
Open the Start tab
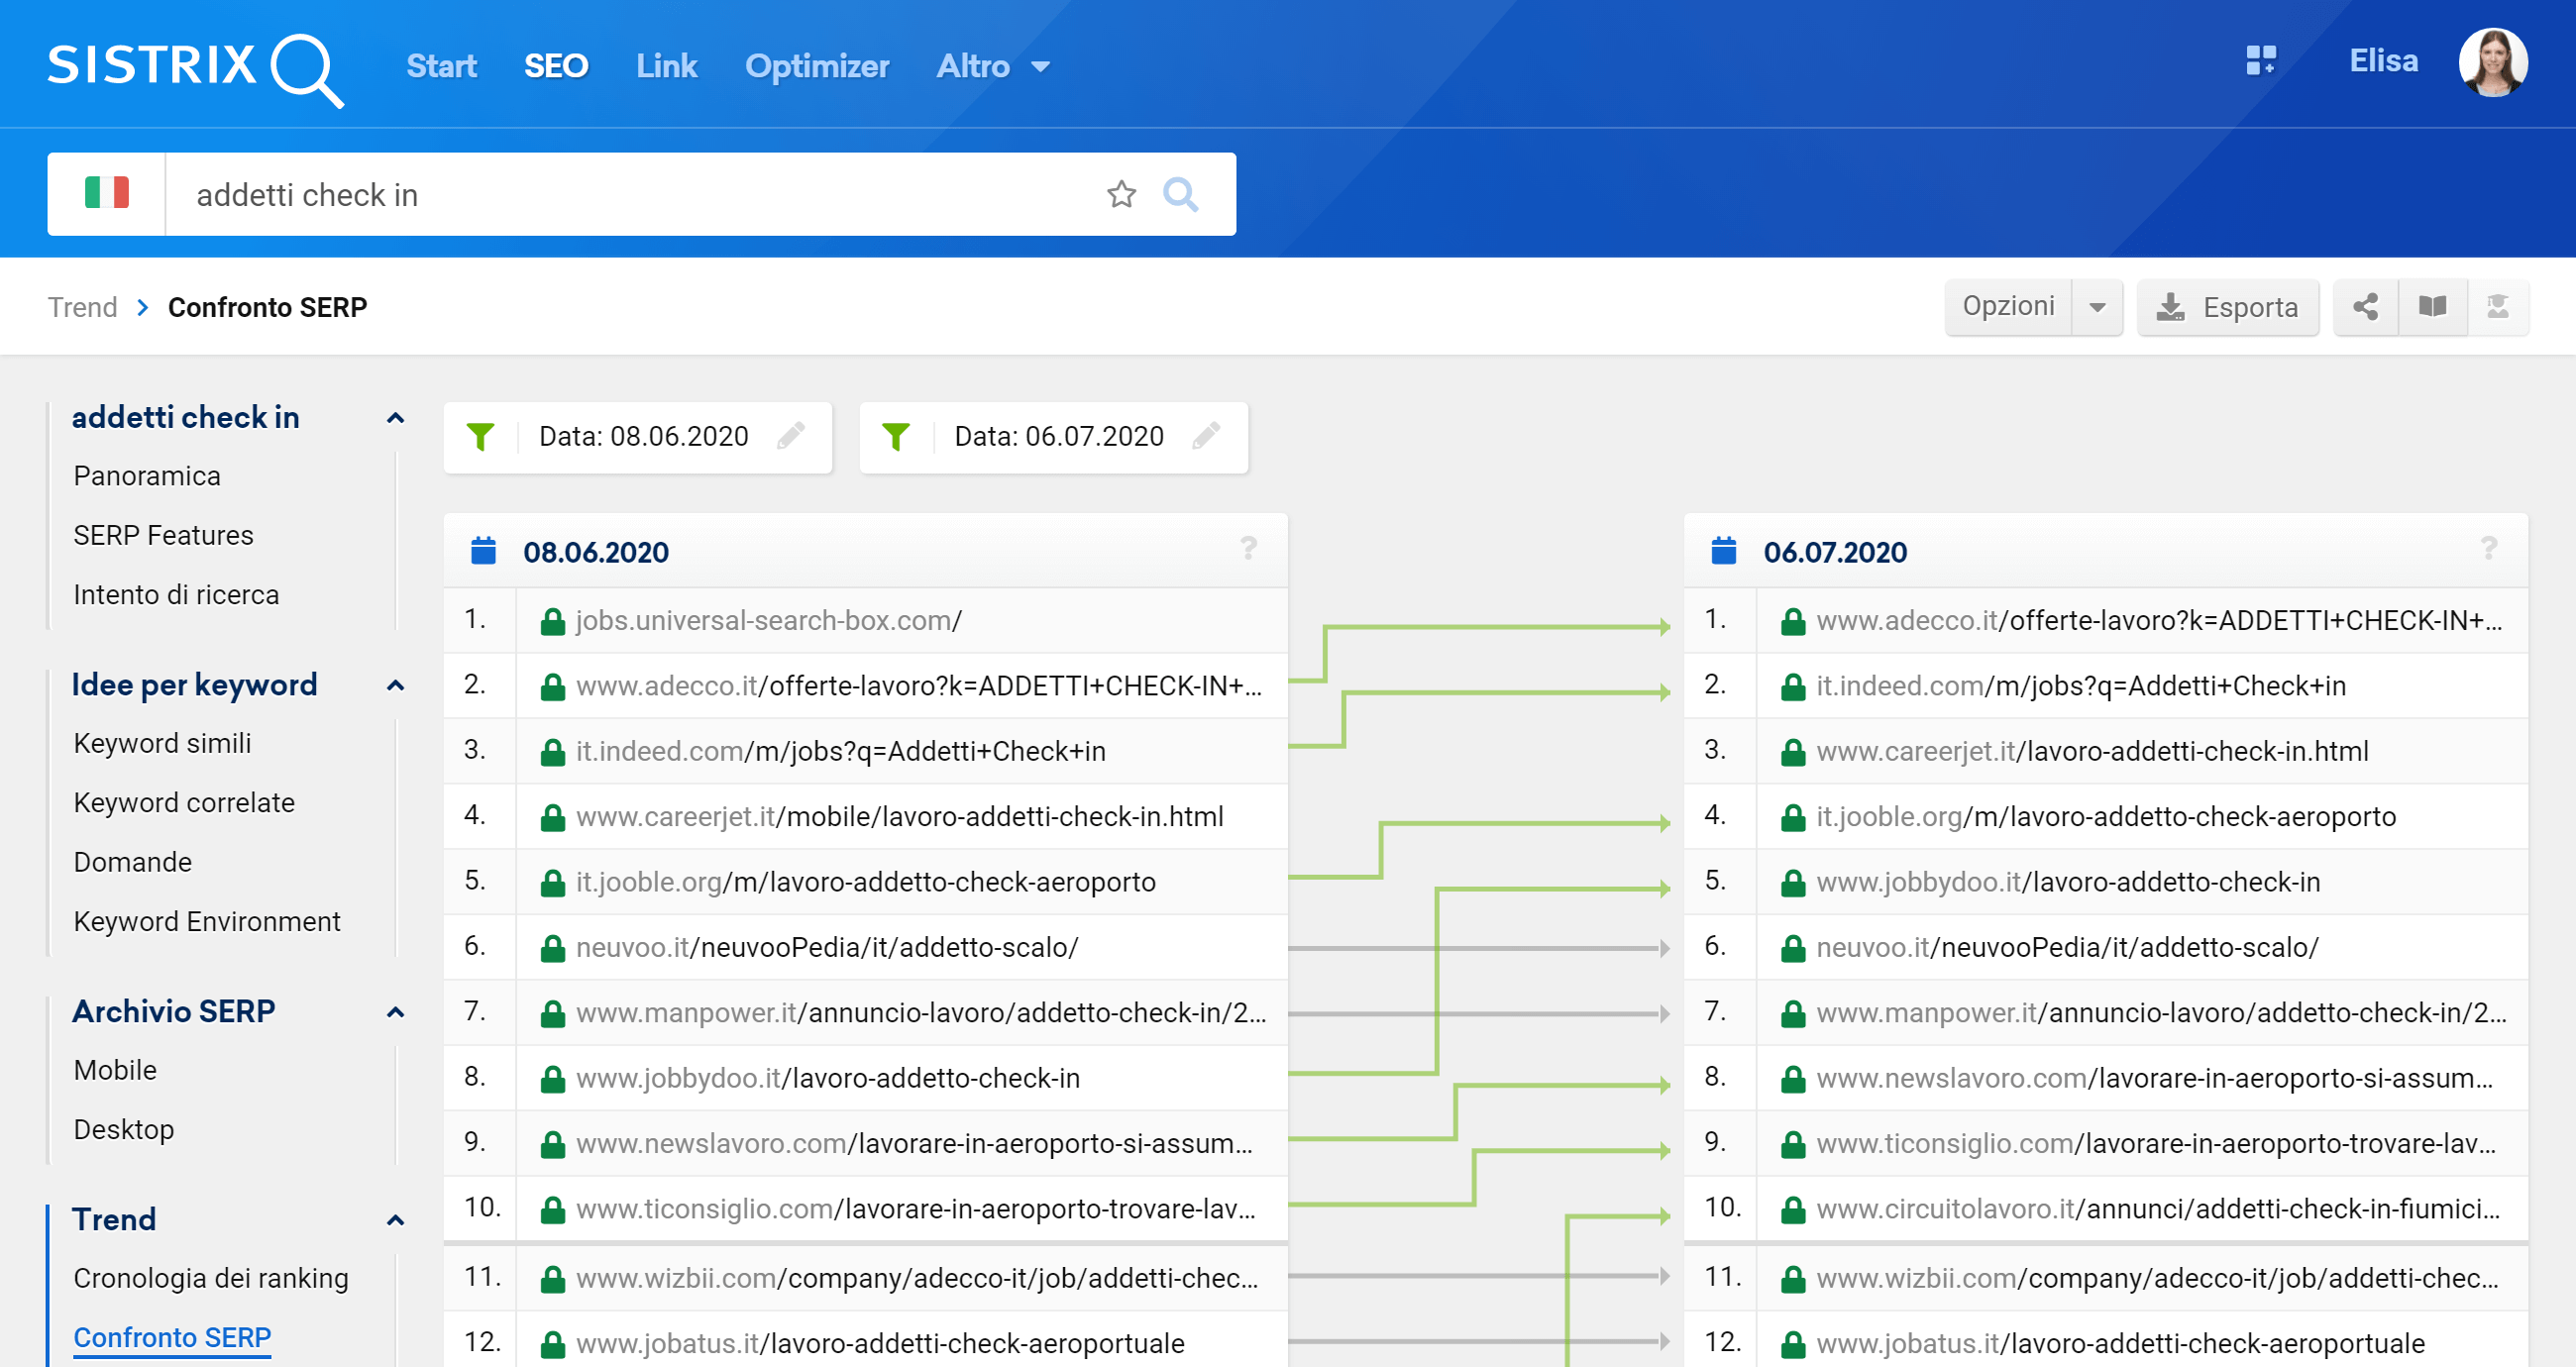(441, 66)
